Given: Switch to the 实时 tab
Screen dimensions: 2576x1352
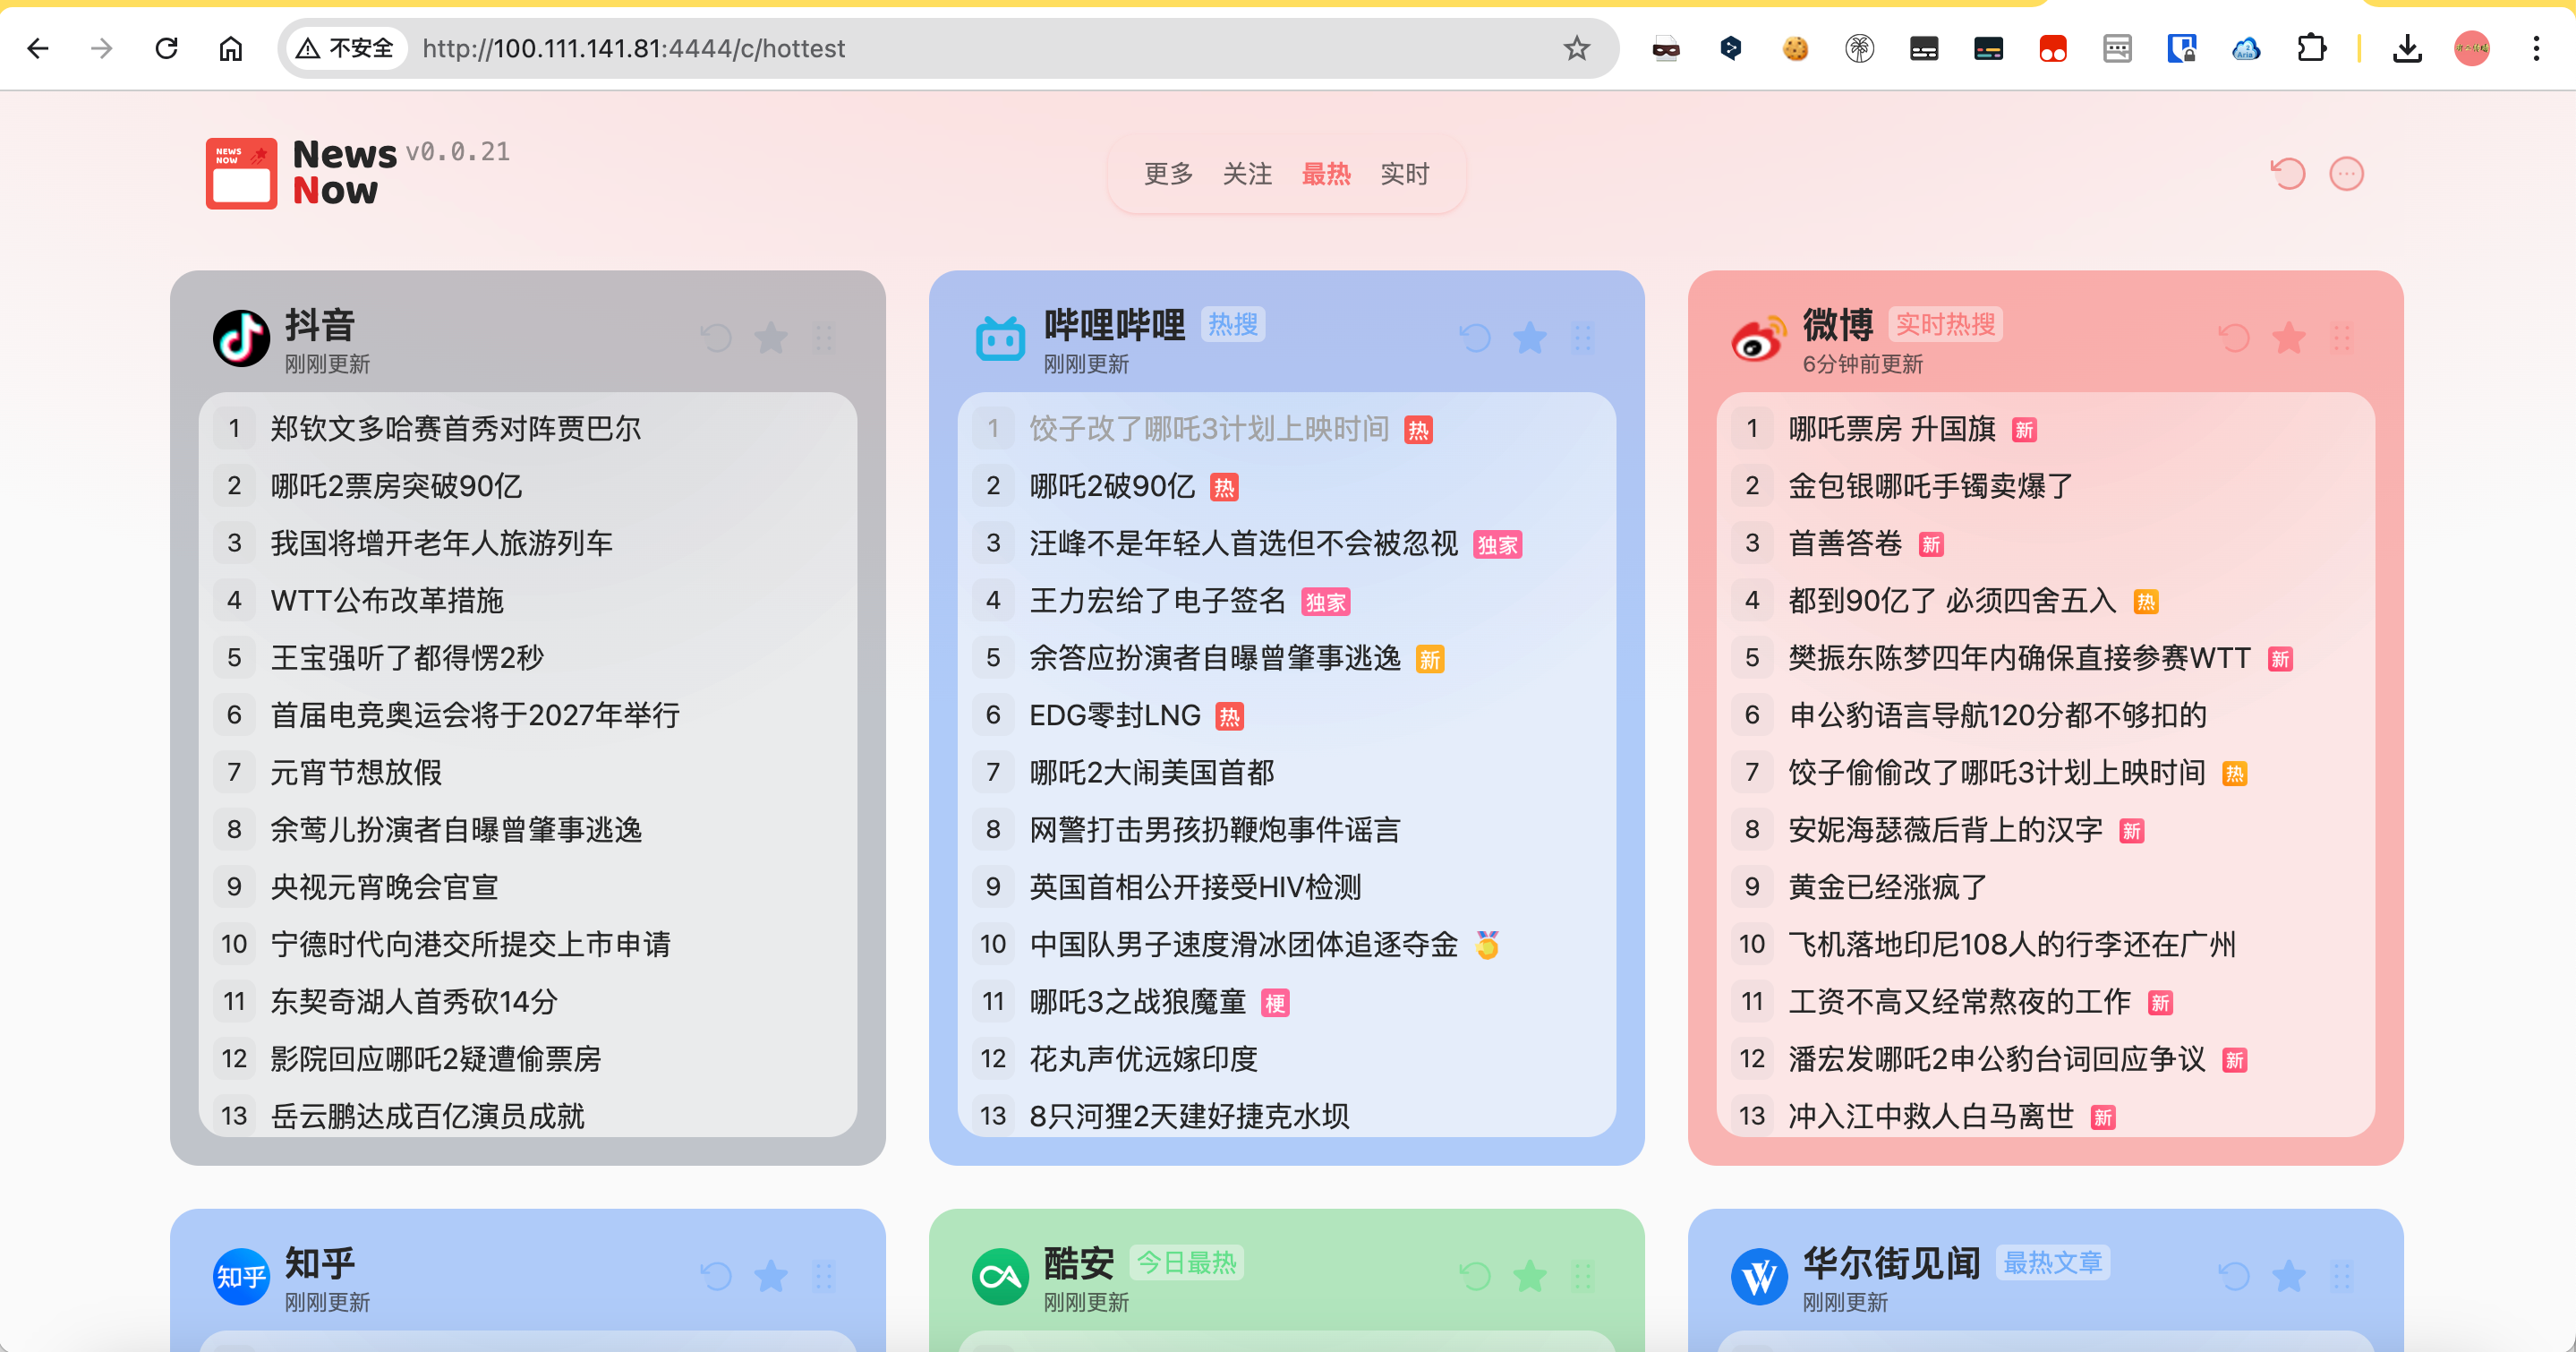Looking at the screenshot, I should tap(1405, 174).
